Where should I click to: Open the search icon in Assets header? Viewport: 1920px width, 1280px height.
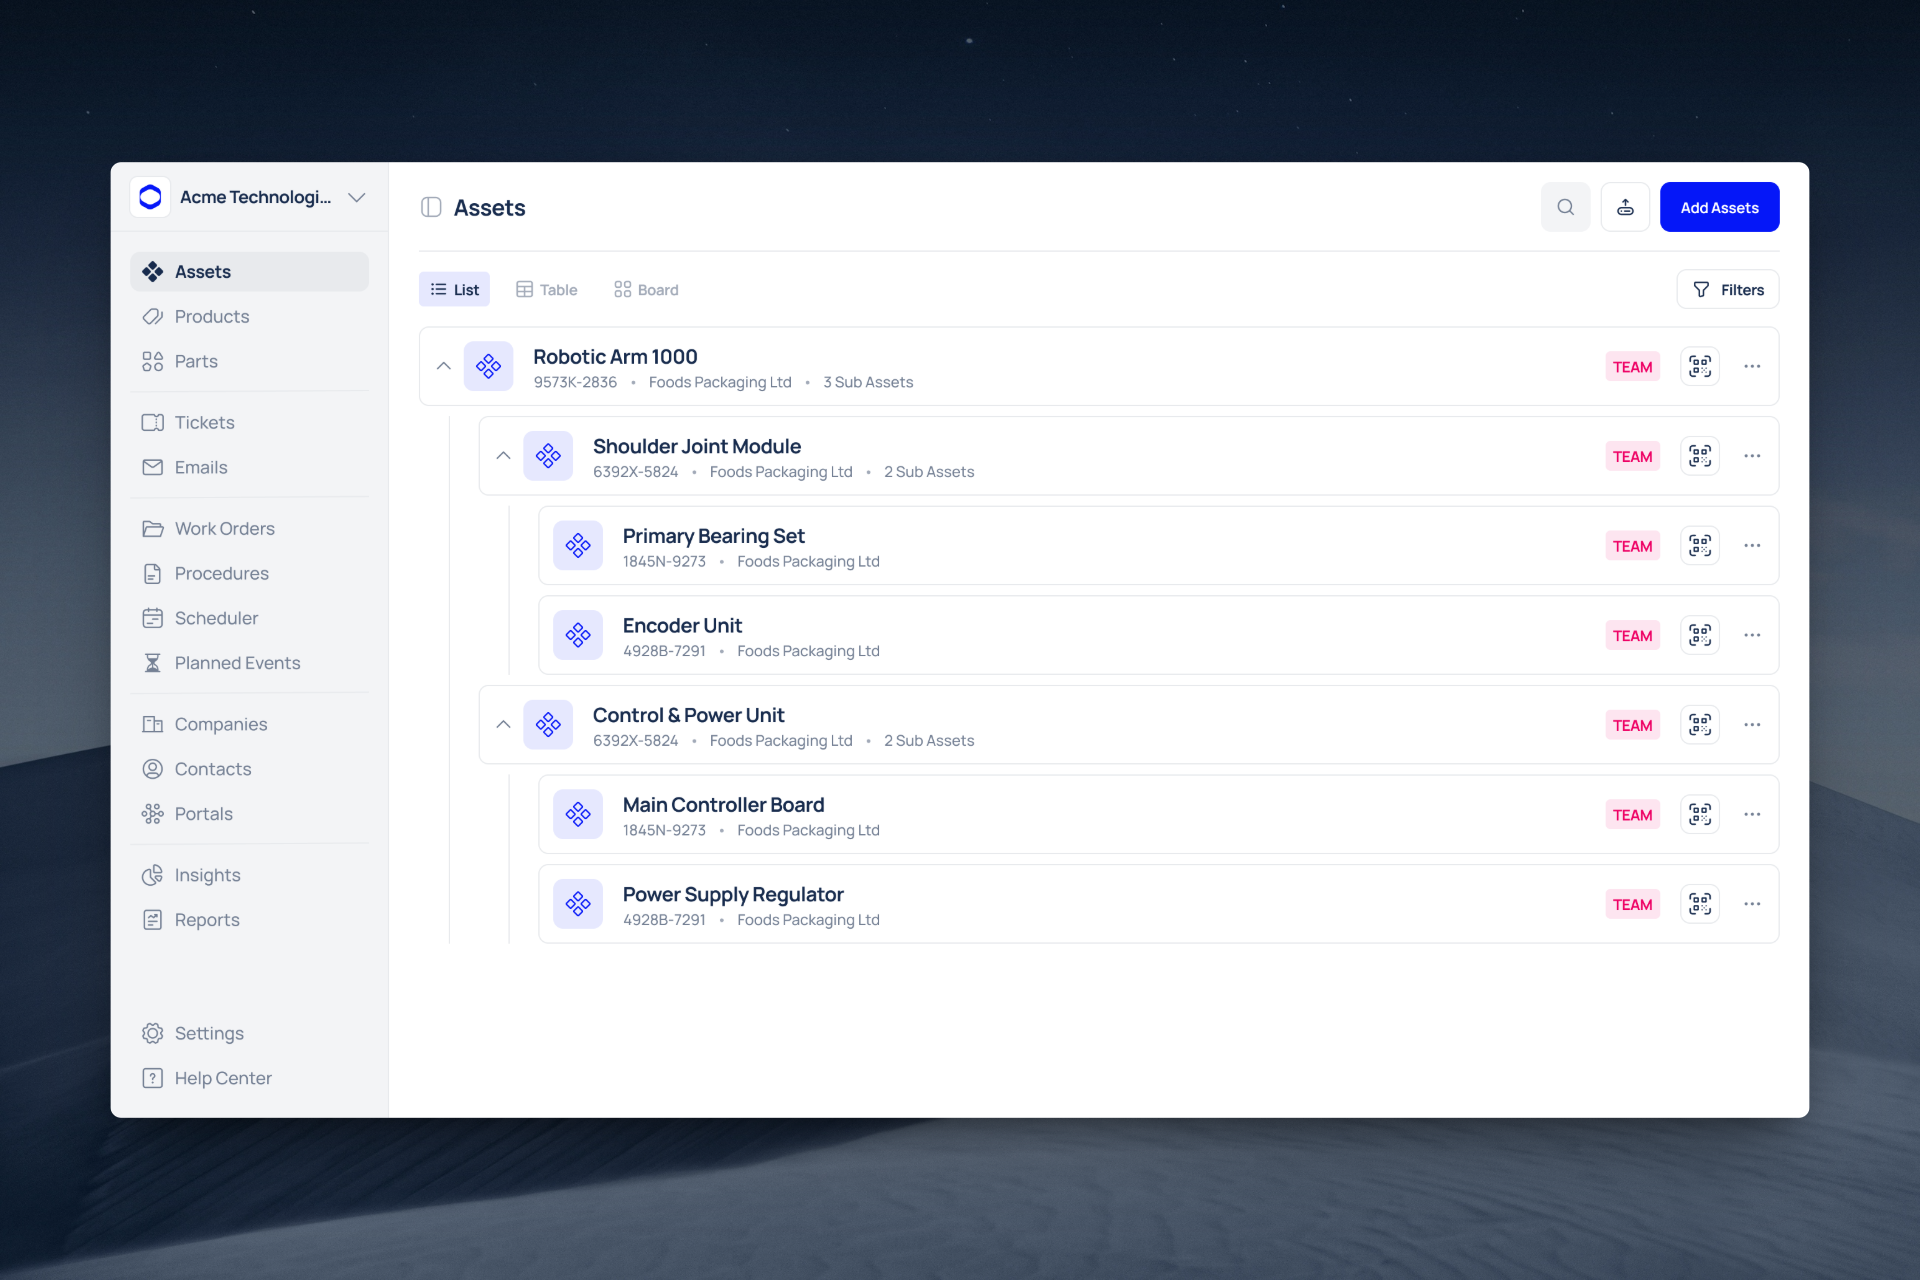click(1566, 207)
